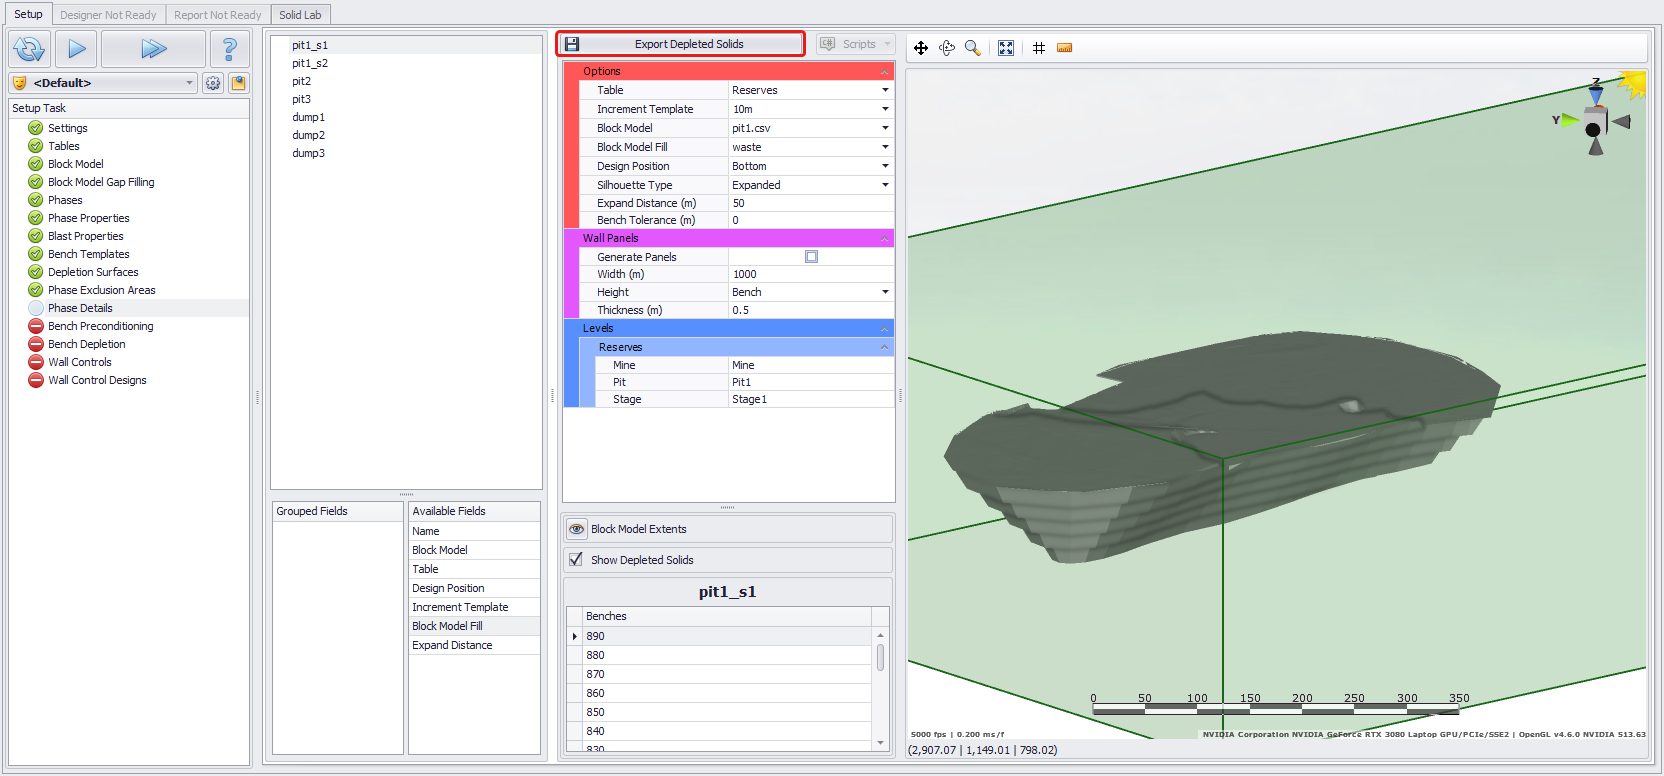Toggle Block Model Extents eye button

577,529
